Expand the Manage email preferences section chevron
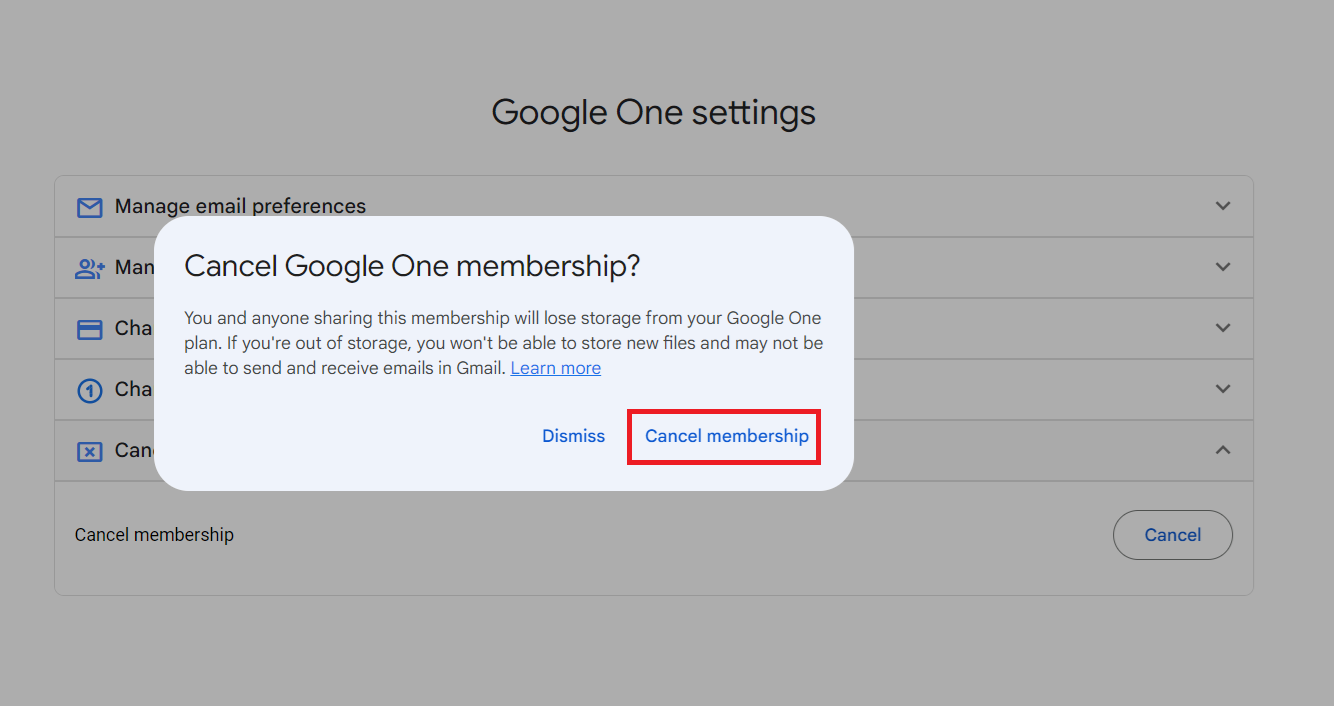1334x706 pixels. [x=1222, y=206]
